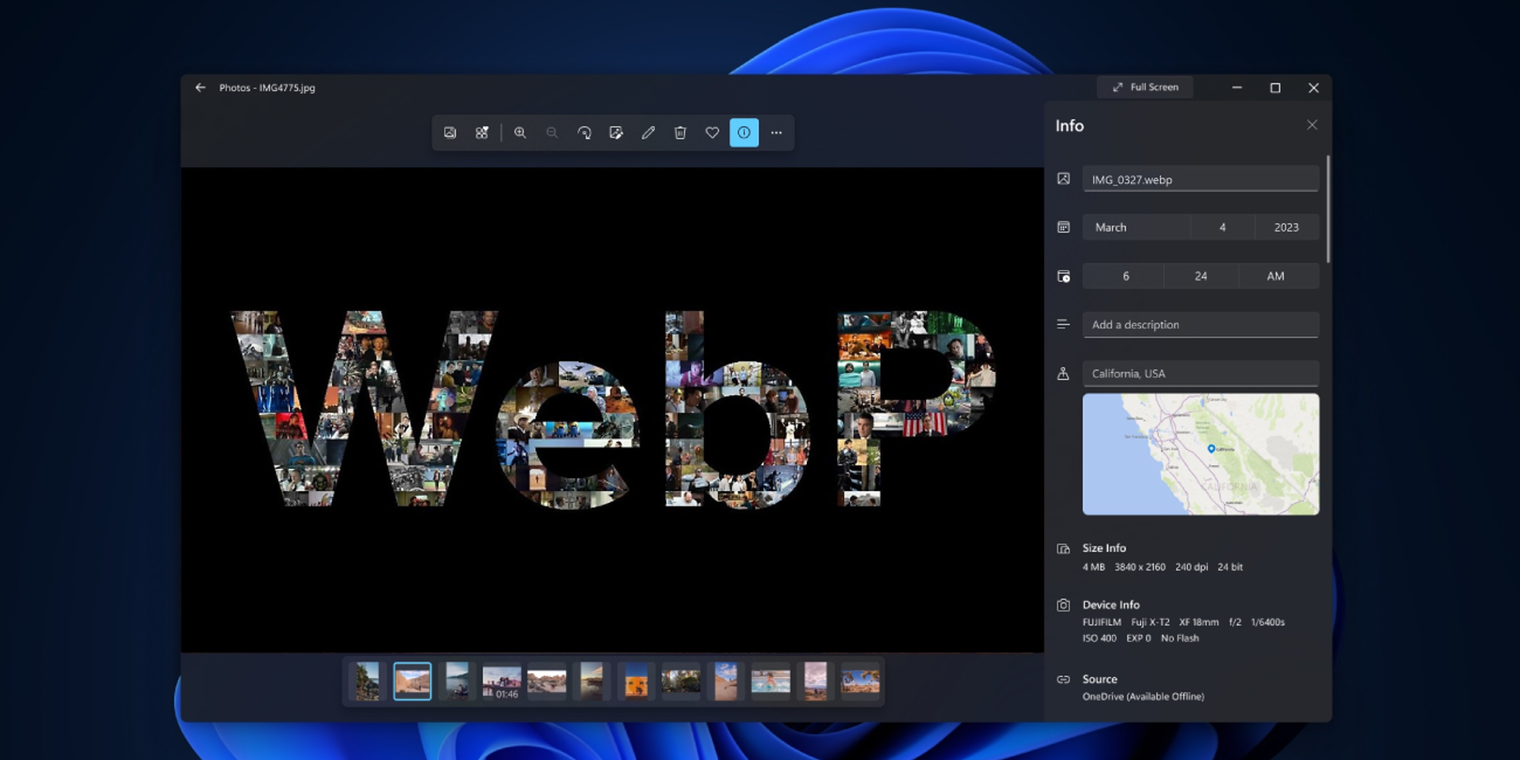Open the map showing California, USA
This screenshot has width=1520, height=760.
pos(1200,454)
